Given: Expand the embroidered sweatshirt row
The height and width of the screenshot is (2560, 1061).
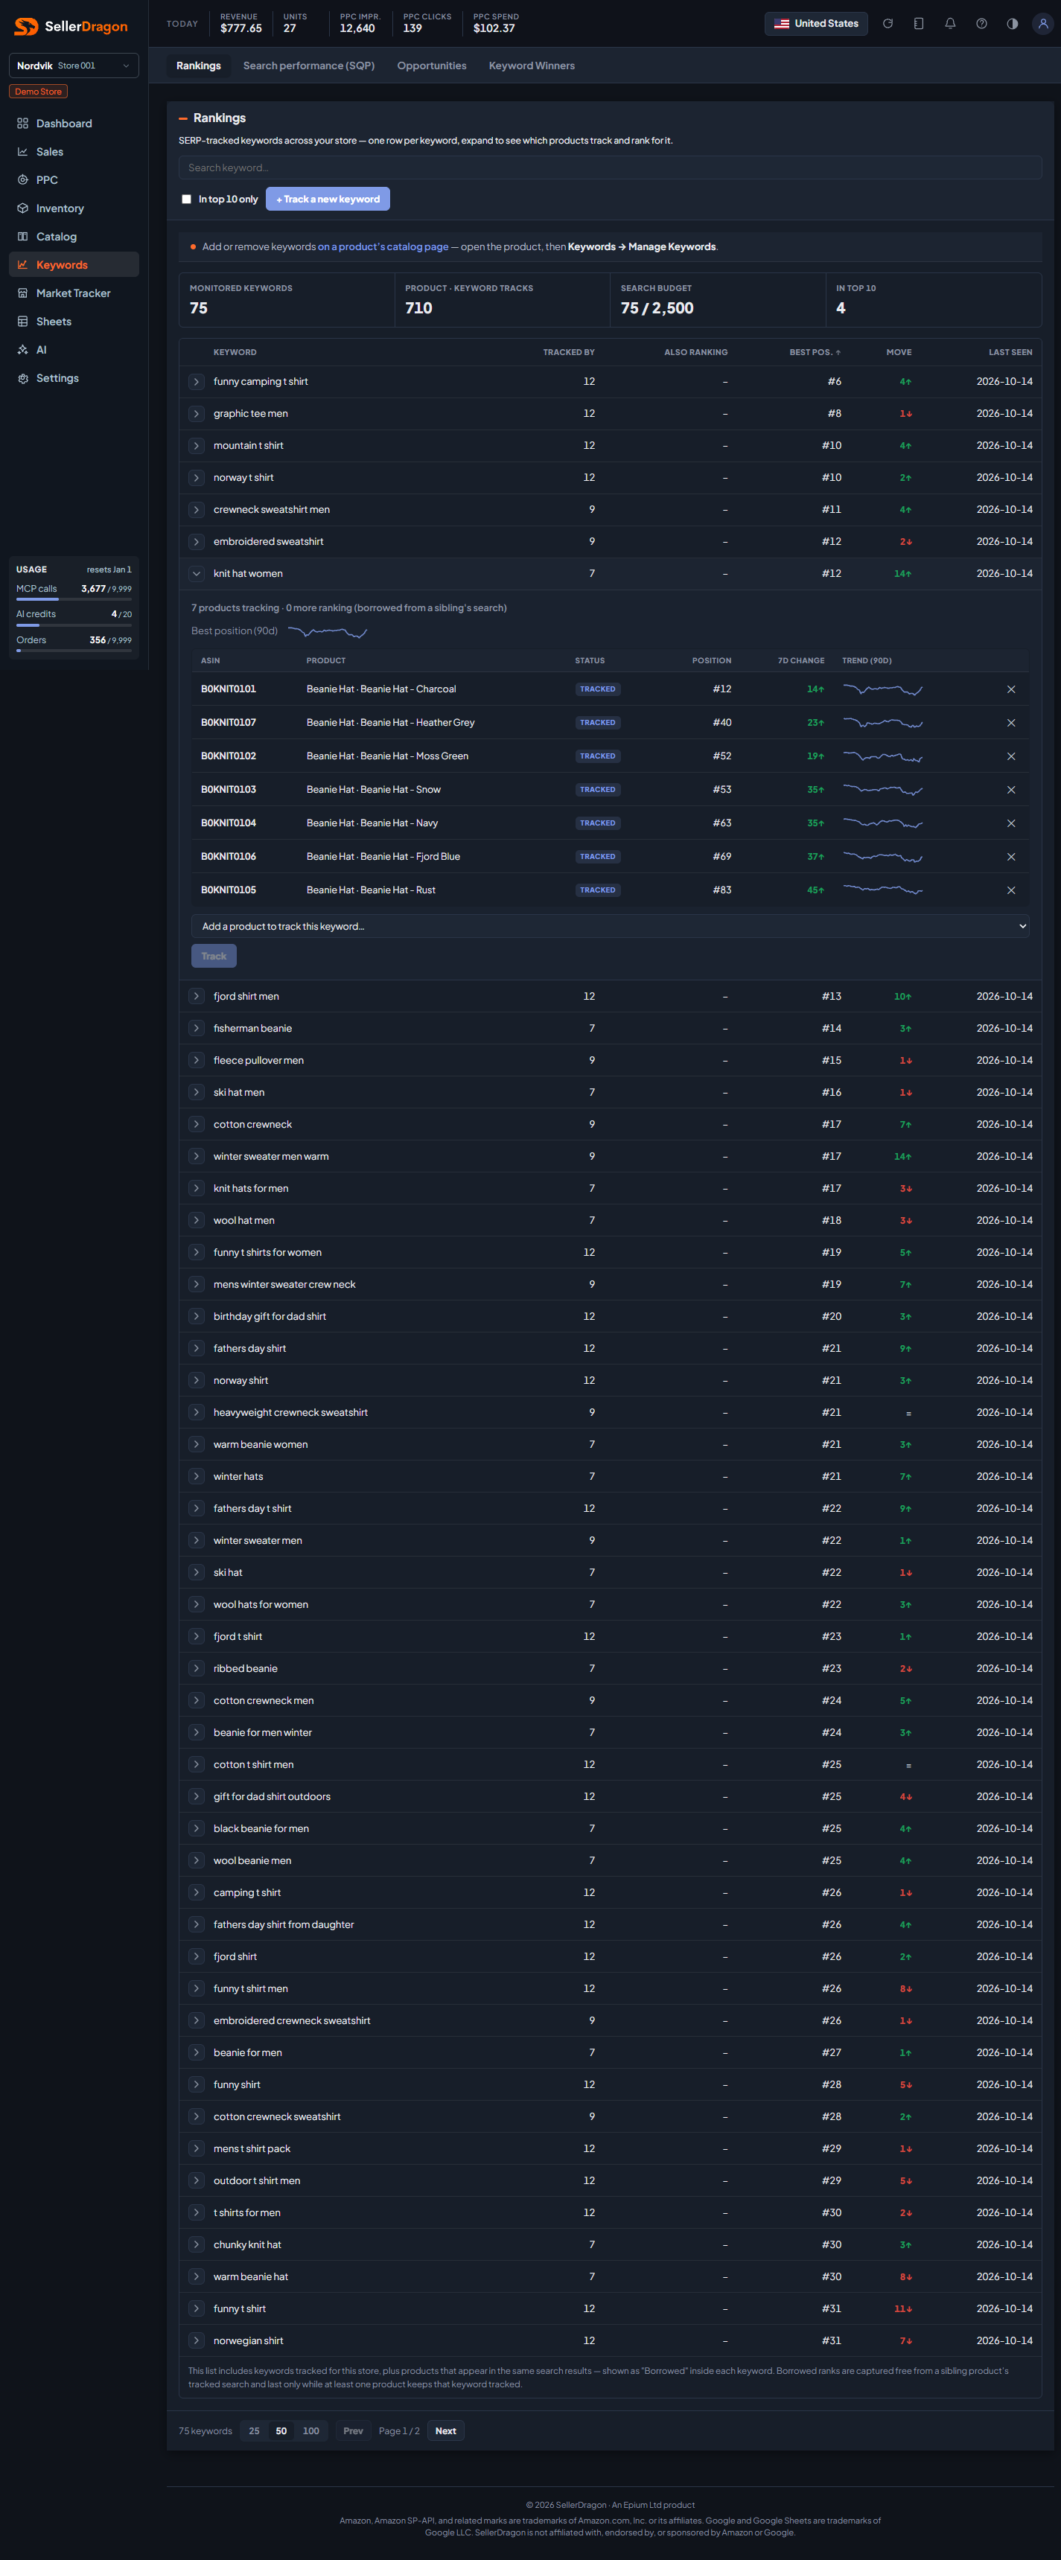Looking at the screenshot, I should click(196, 542).
